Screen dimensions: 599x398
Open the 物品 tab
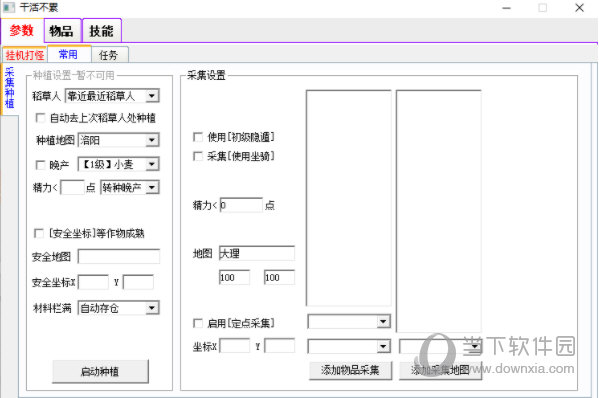click(62, 31)
